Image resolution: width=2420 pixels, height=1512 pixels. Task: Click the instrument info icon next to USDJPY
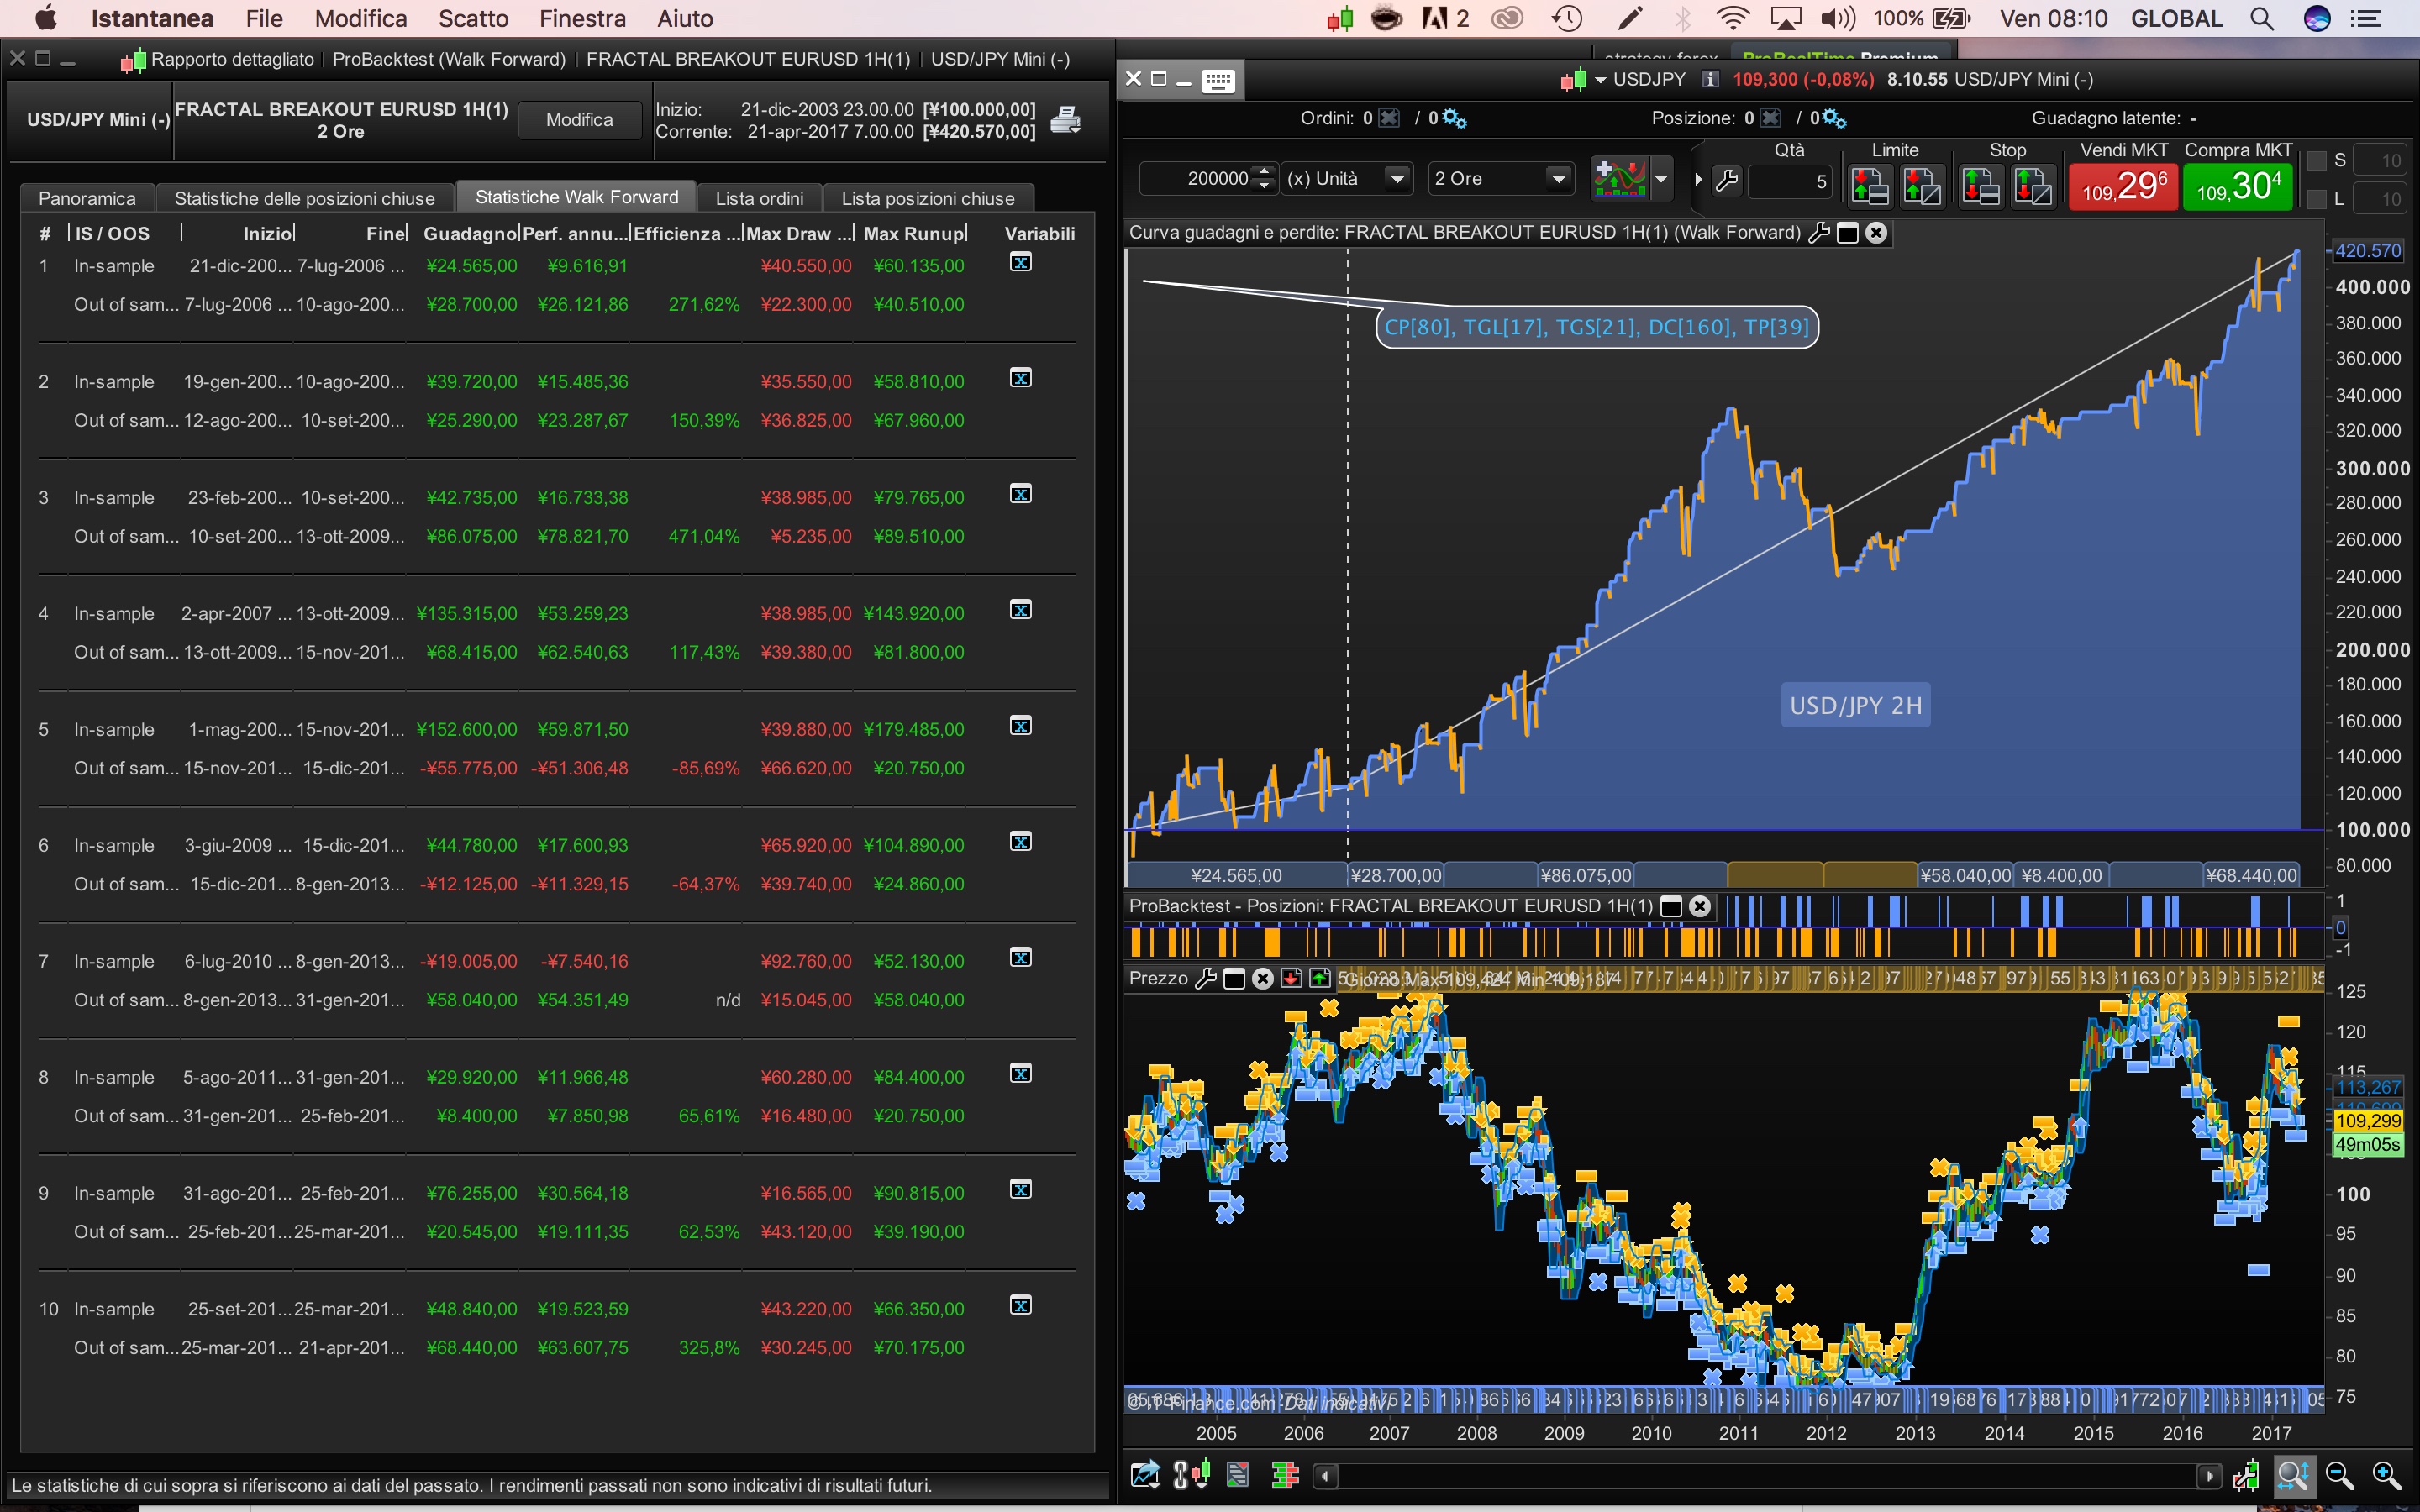tap(1711, 79)
